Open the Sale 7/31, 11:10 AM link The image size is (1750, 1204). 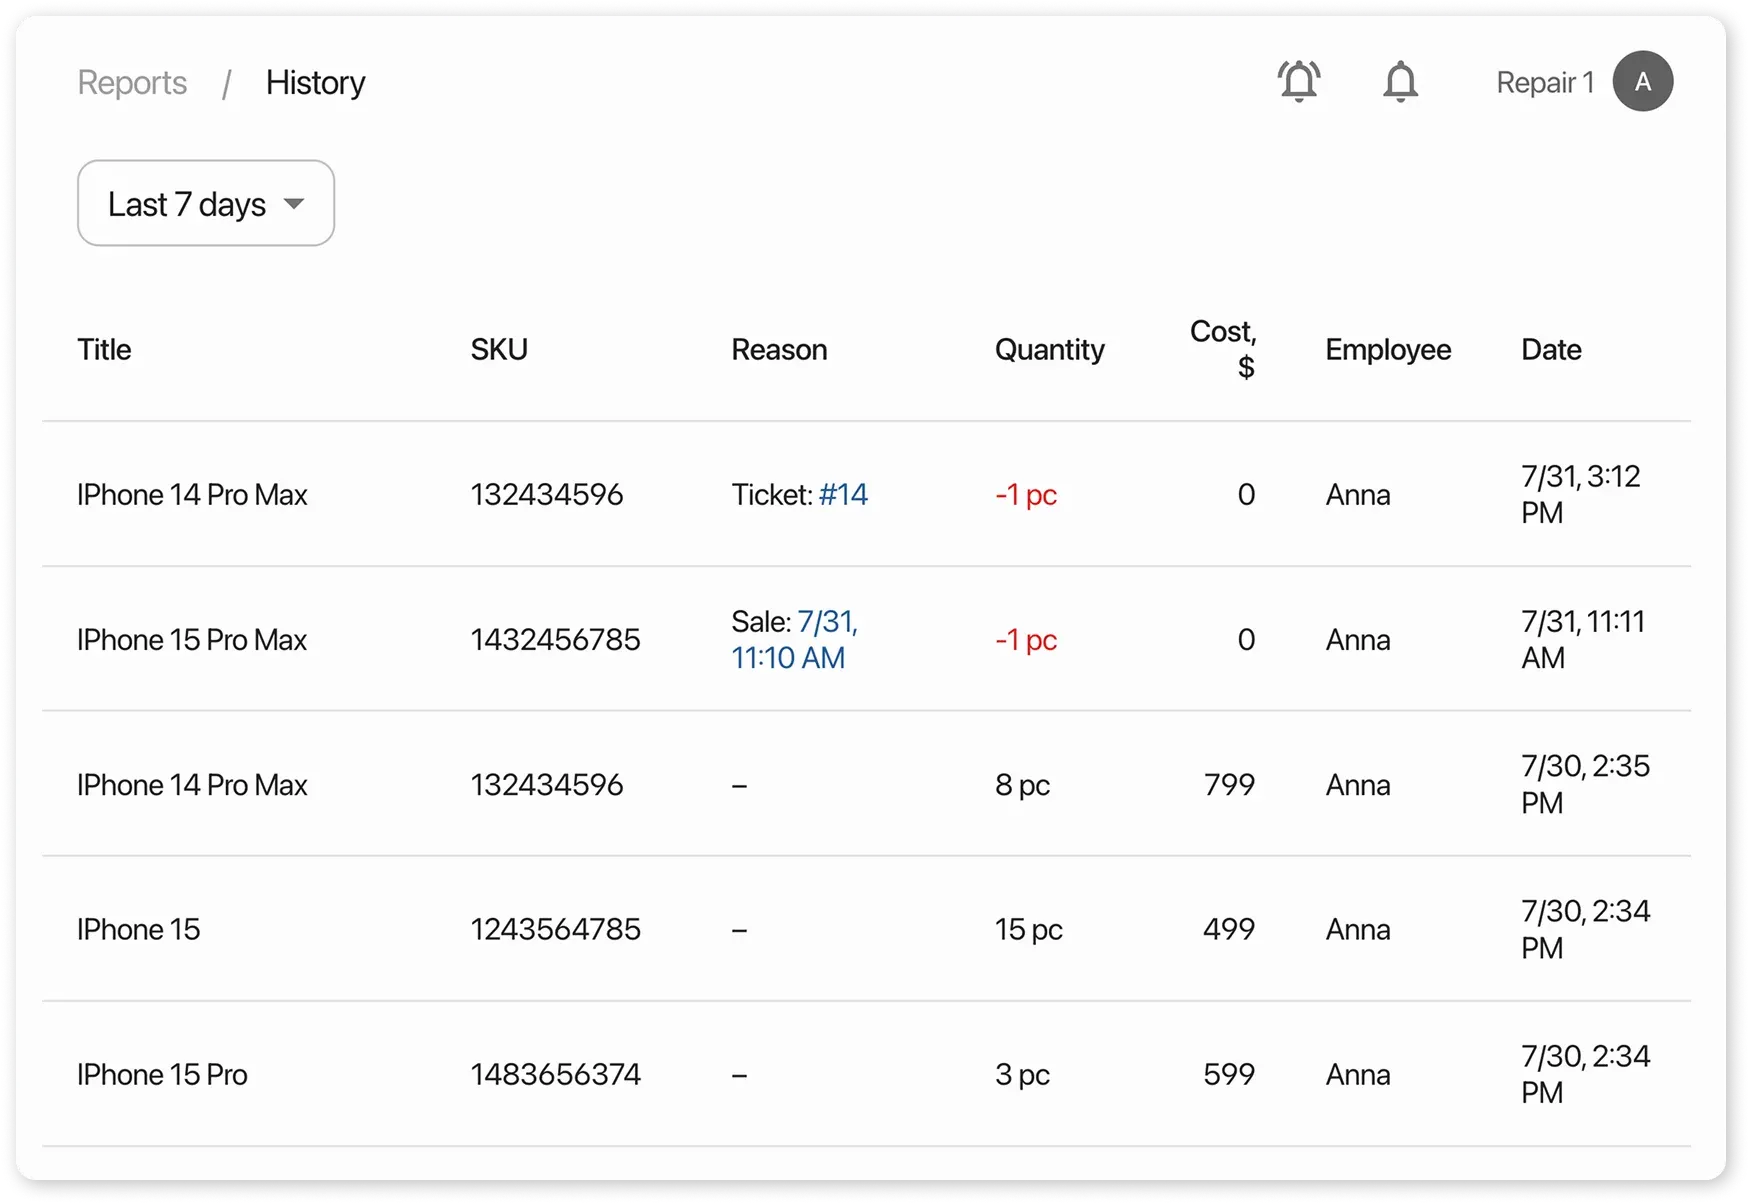[794, 640]
